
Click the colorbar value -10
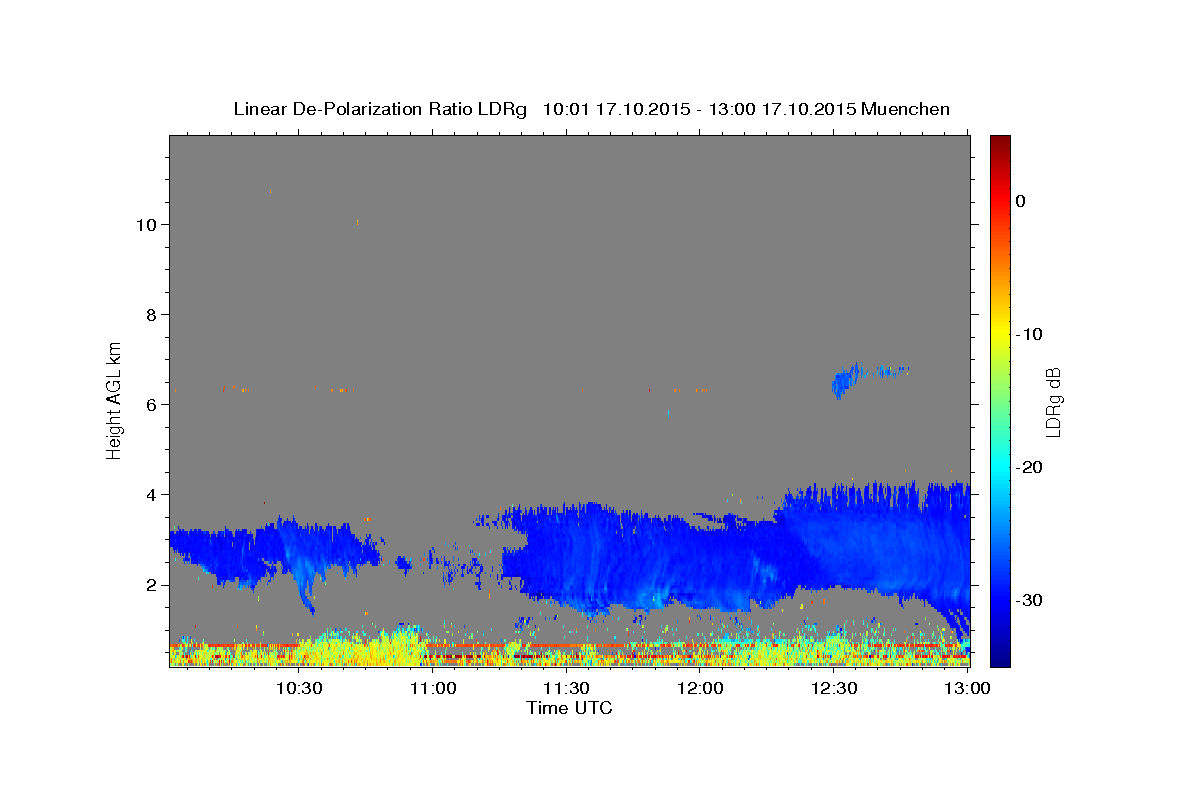tap(1030, 334)
